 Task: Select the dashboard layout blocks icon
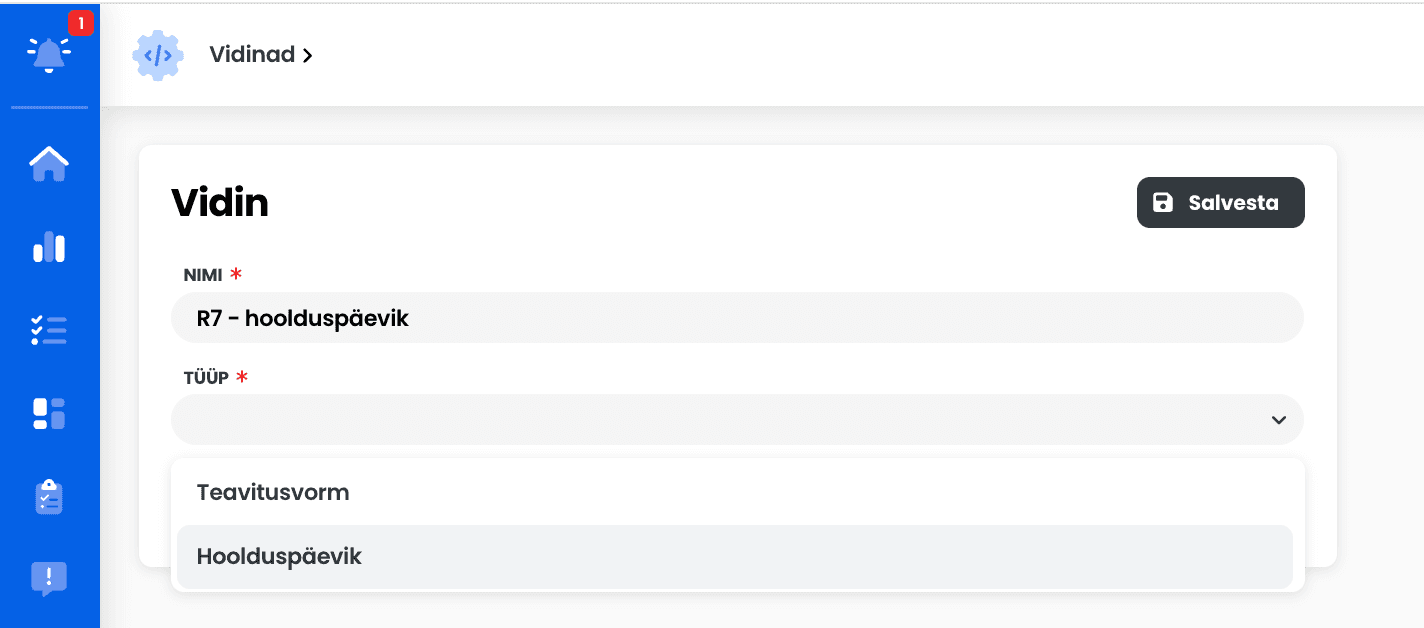point(49,413)
